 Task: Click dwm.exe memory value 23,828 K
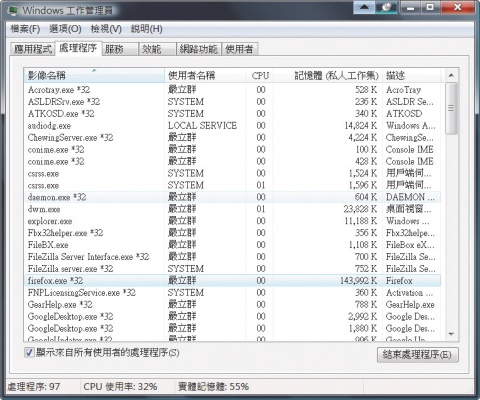pyautogui.click(x=360, y=209)
